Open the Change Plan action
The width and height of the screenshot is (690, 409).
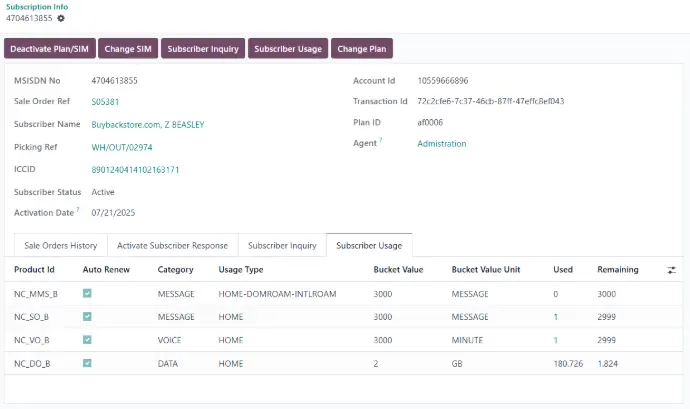(x=361, y=48)
